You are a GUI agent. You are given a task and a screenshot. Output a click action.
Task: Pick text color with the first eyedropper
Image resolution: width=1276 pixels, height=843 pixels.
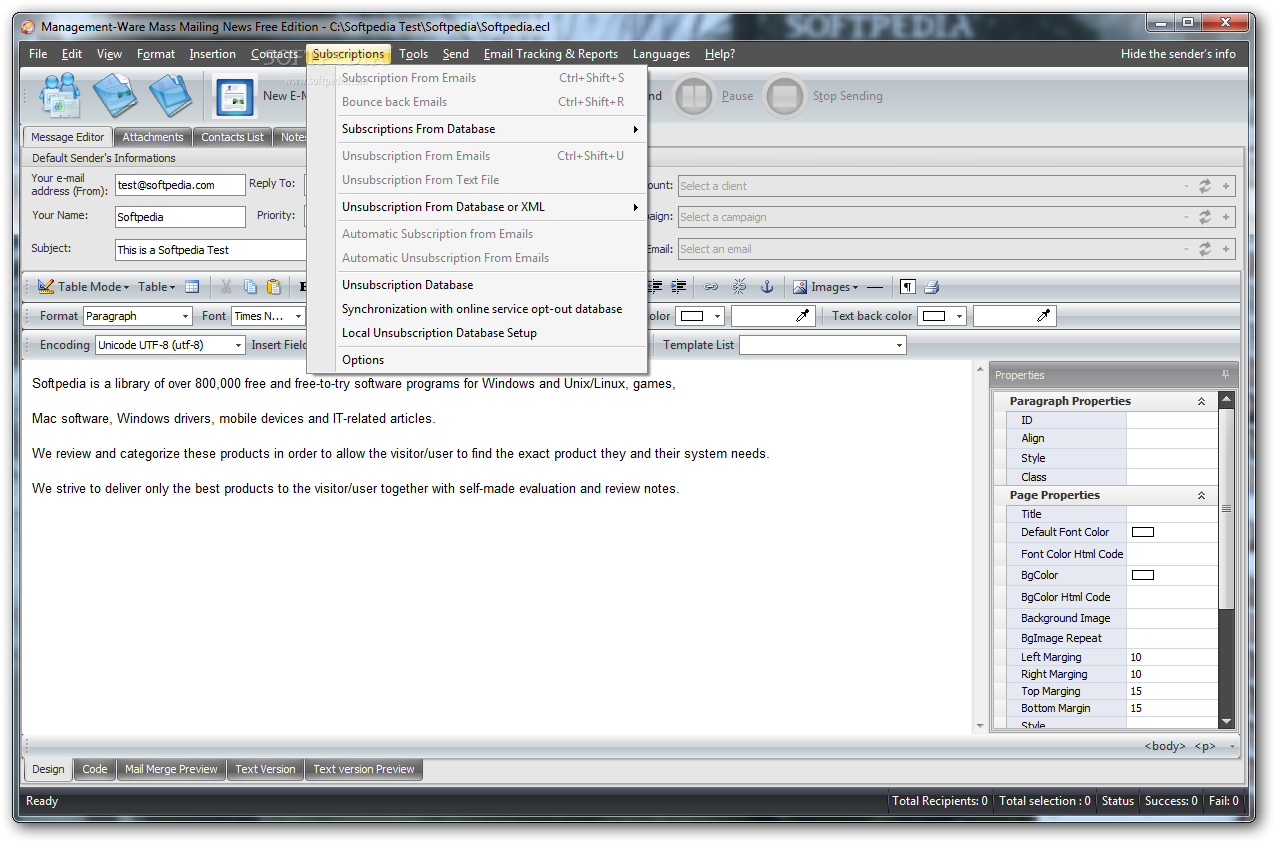(x=803, y=316)
